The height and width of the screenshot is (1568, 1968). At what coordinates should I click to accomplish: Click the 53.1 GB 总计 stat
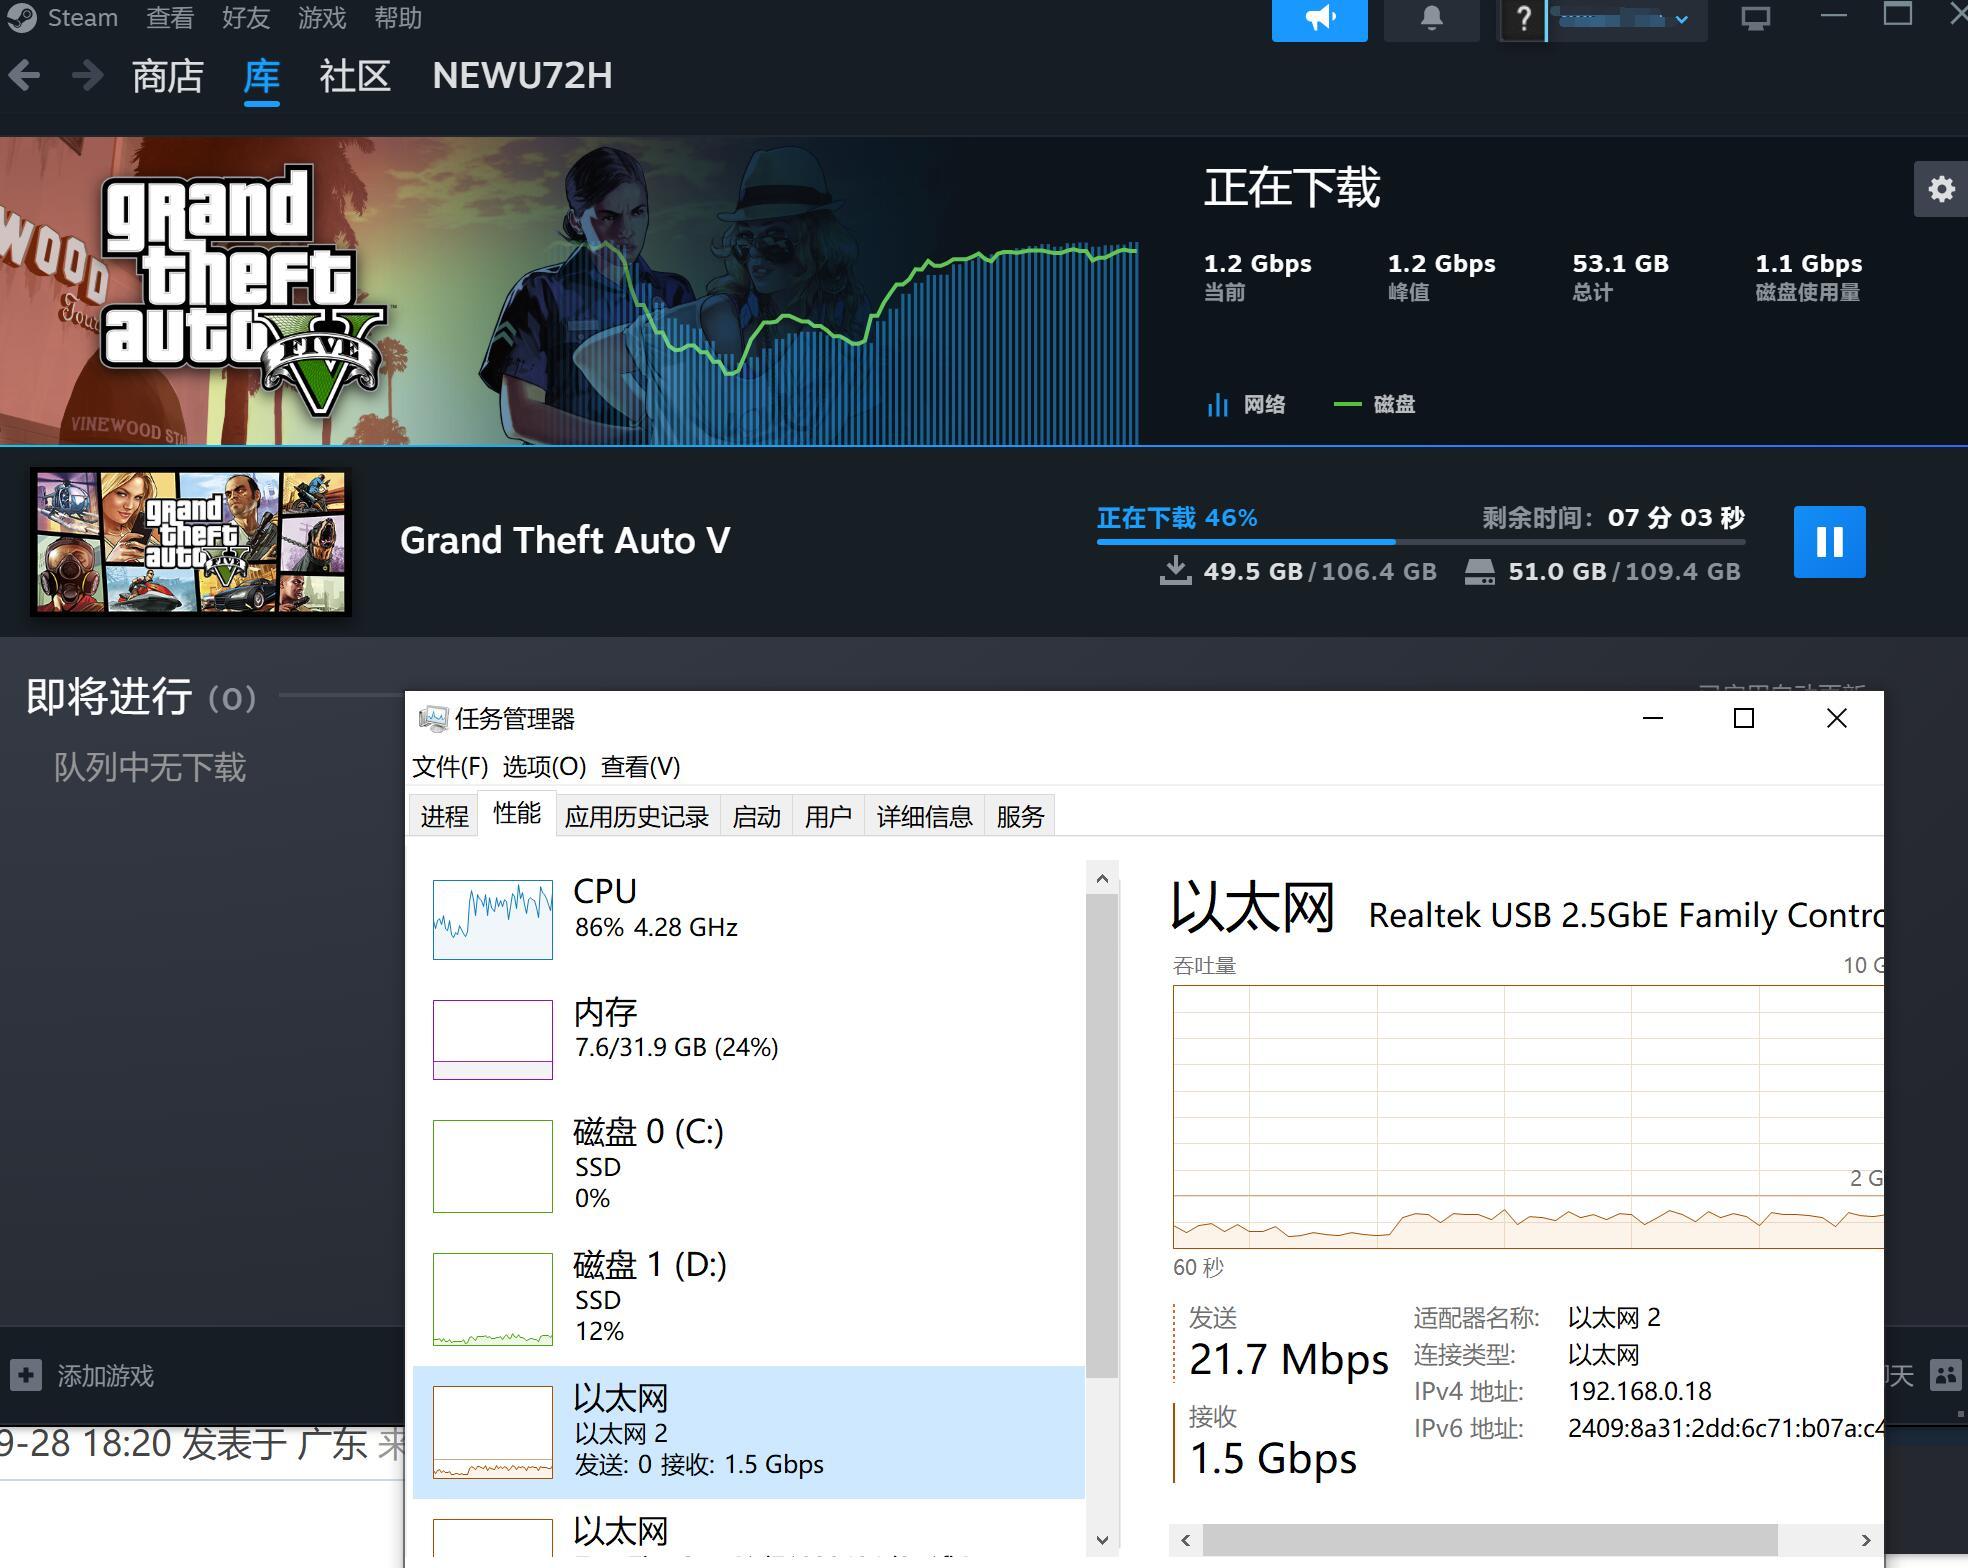click(x=1620, y=276)
